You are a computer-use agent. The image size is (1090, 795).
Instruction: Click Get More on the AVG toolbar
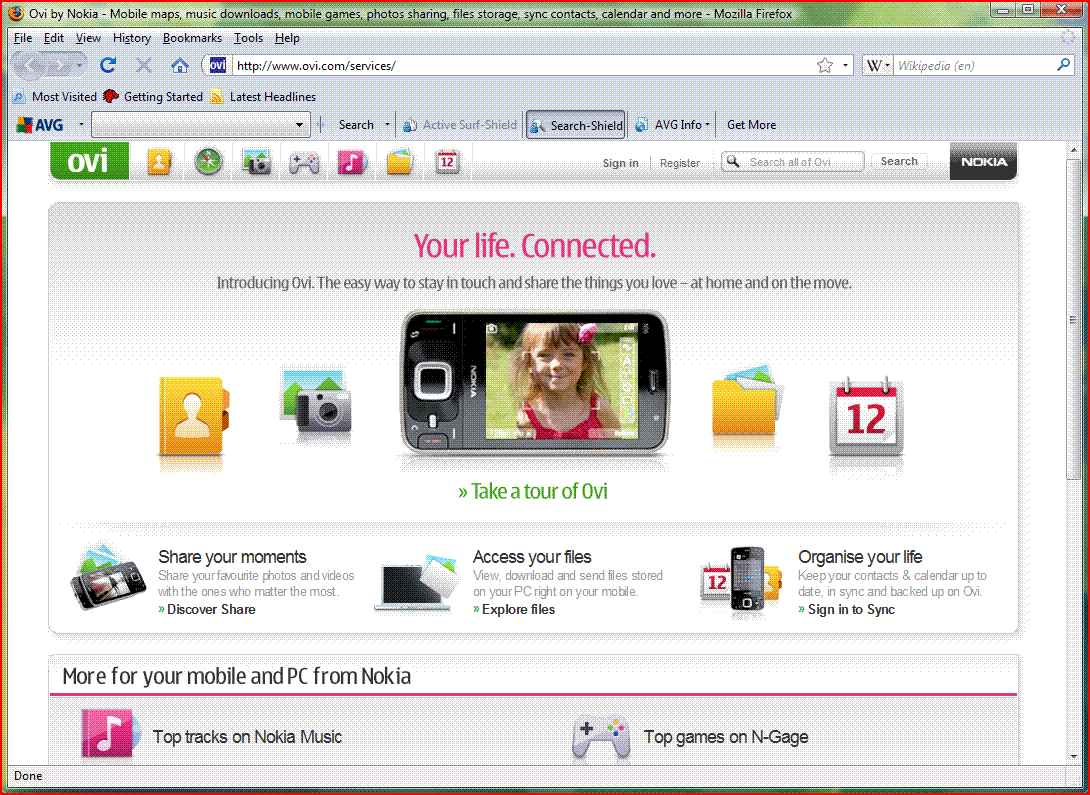[751, 125]
